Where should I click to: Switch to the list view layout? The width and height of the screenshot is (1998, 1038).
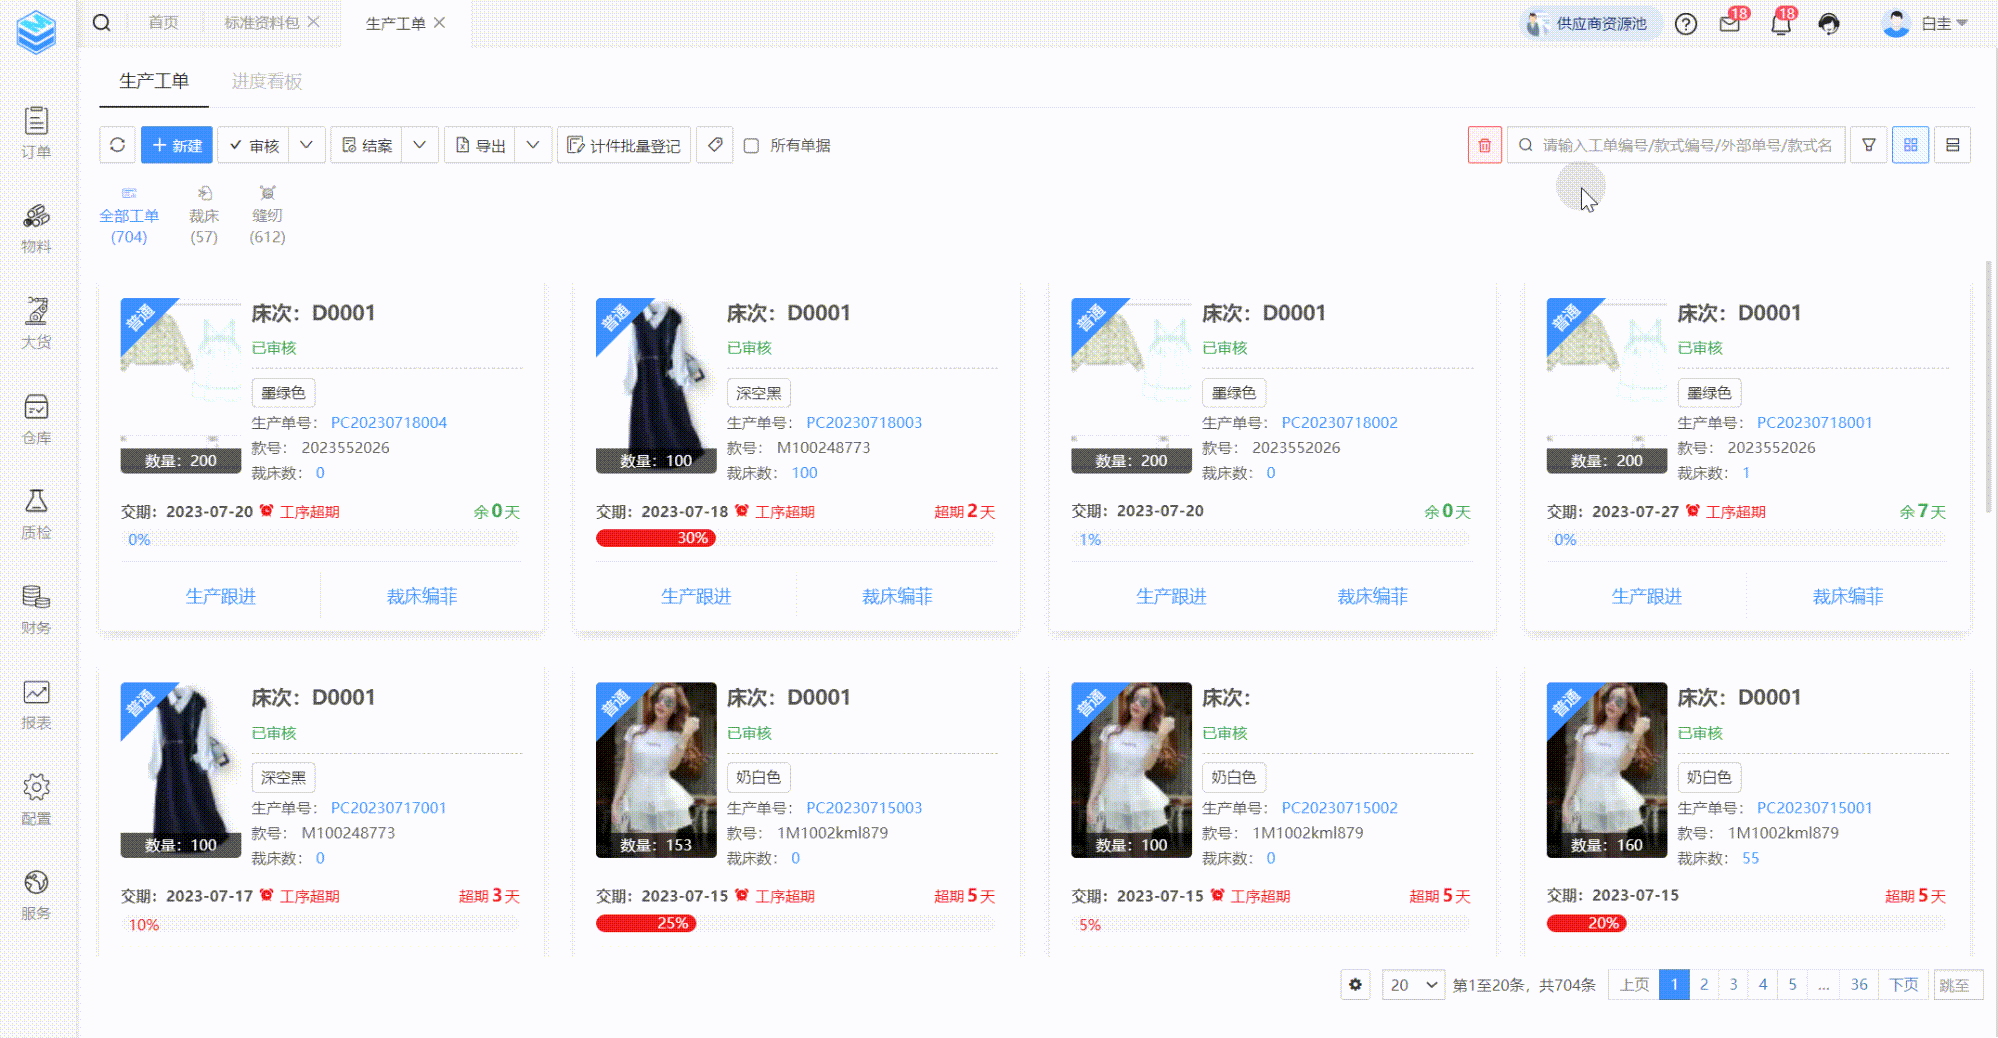1952,145
